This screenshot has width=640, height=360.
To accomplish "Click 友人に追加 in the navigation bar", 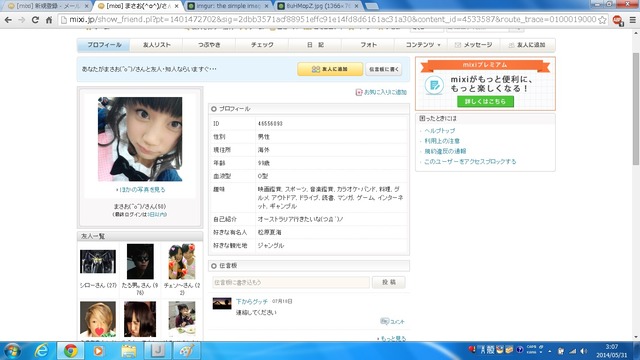I will coord(527,45).
